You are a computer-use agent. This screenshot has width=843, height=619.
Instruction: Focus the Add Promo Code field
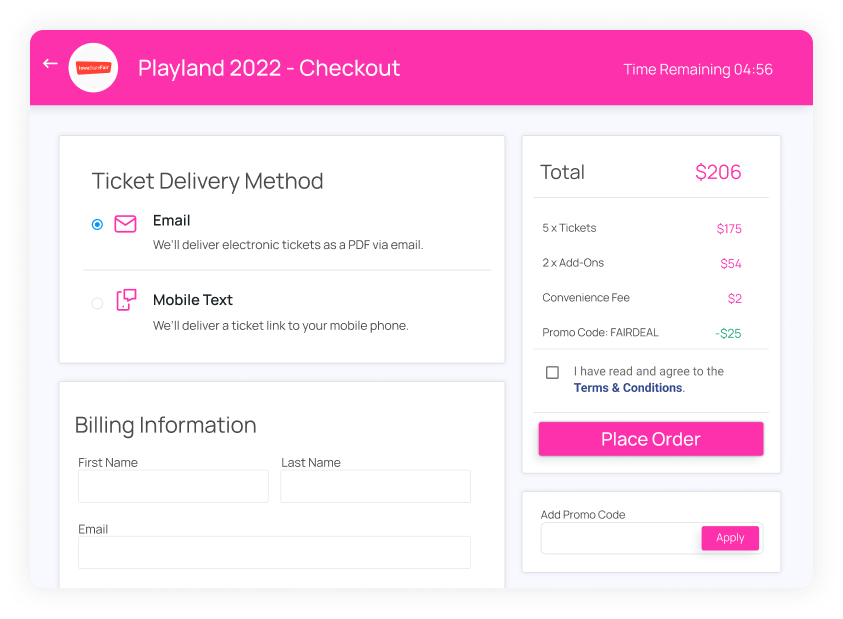(621, 538)
